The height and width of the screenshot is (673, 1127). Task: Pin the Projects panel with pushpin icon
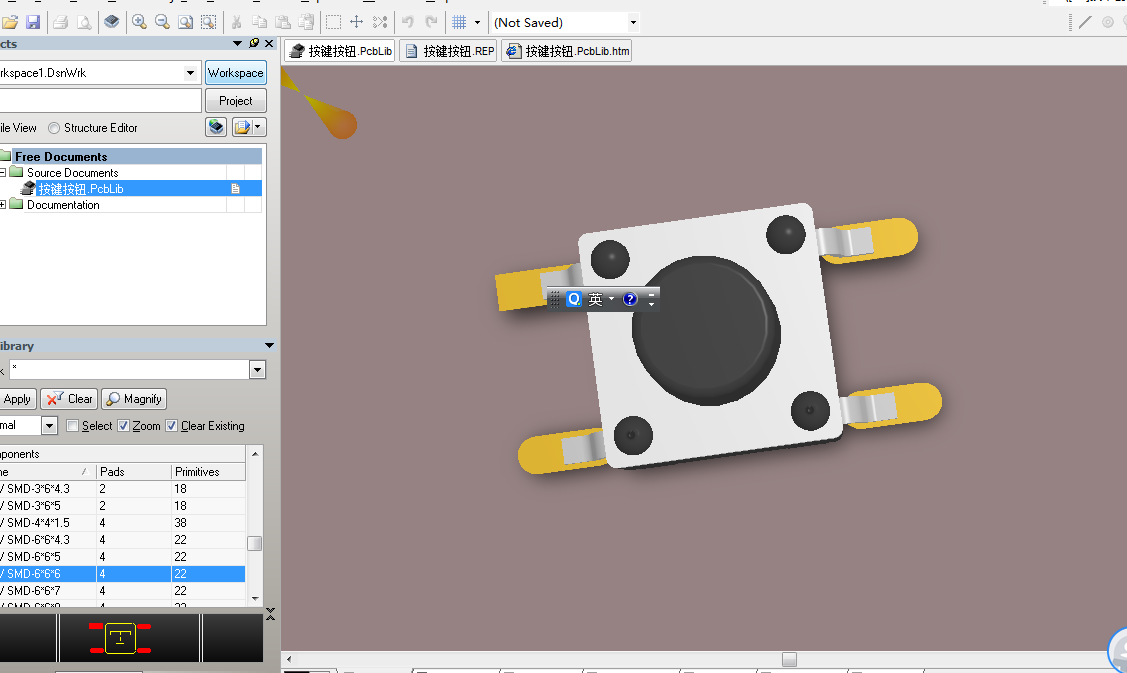(x=254, y=44)
